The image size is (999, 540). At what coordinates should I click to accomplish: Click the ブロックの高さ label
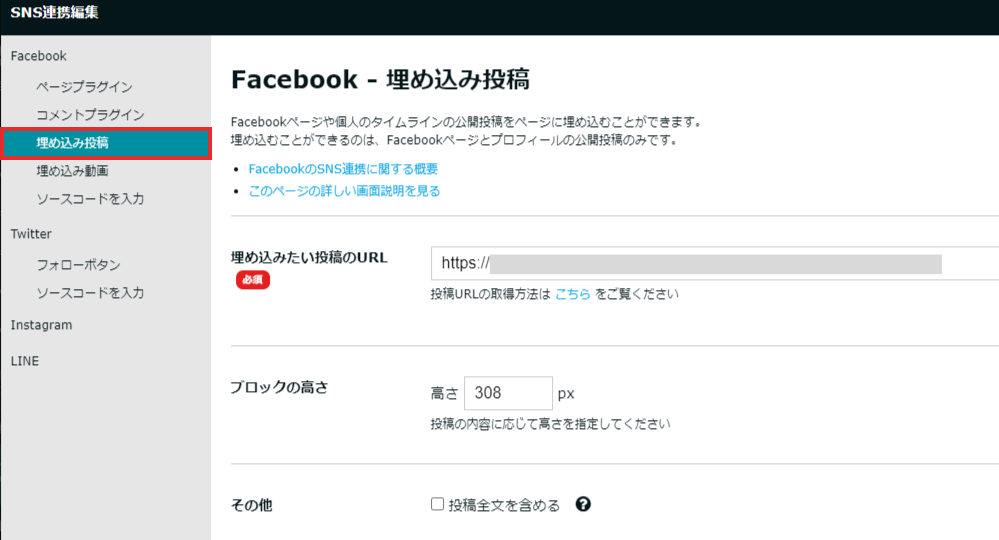279,387
